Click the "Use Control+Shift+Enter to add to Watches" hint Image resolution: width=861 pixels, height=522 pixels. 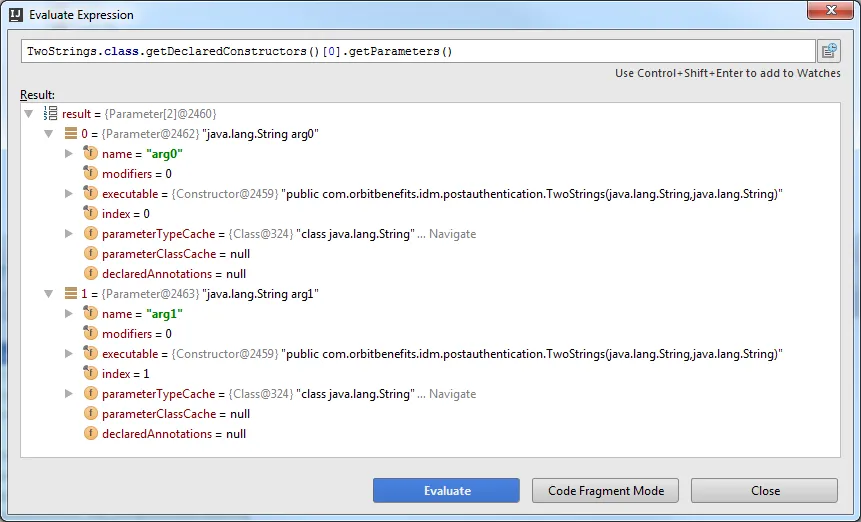click(728, 74)
